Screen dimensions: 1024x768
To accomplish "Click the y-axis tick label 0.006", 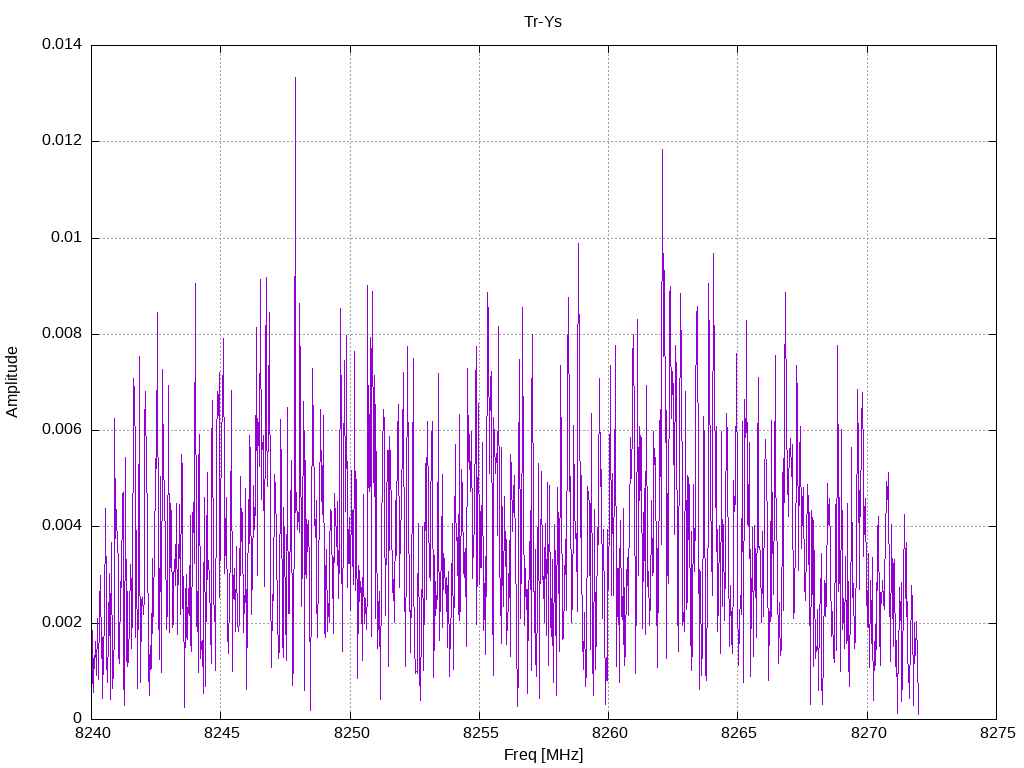I will pos(62,430).
